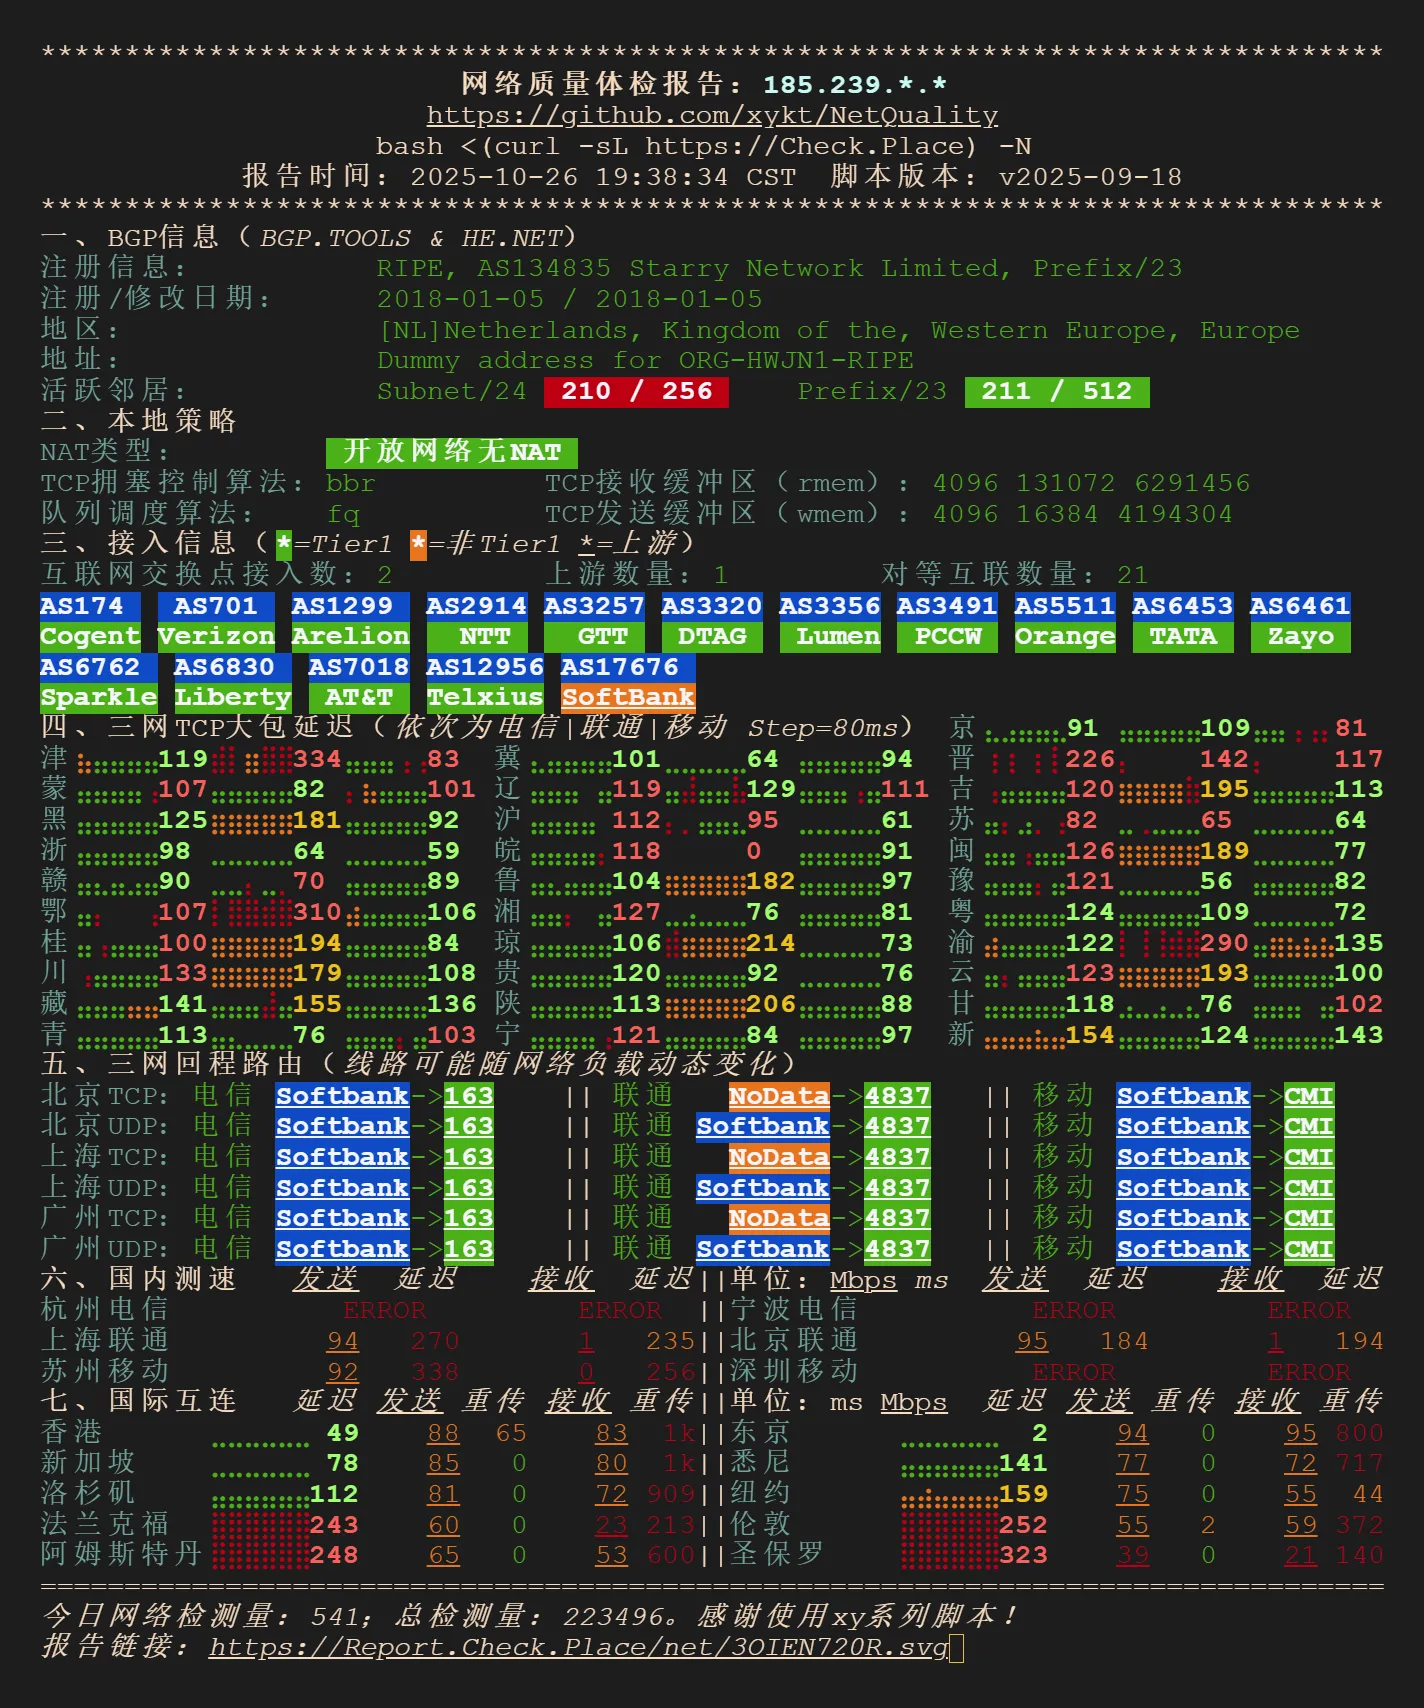Click the bash curl command line
This screenshot has height=1708, width=1424.
(703, 146)
